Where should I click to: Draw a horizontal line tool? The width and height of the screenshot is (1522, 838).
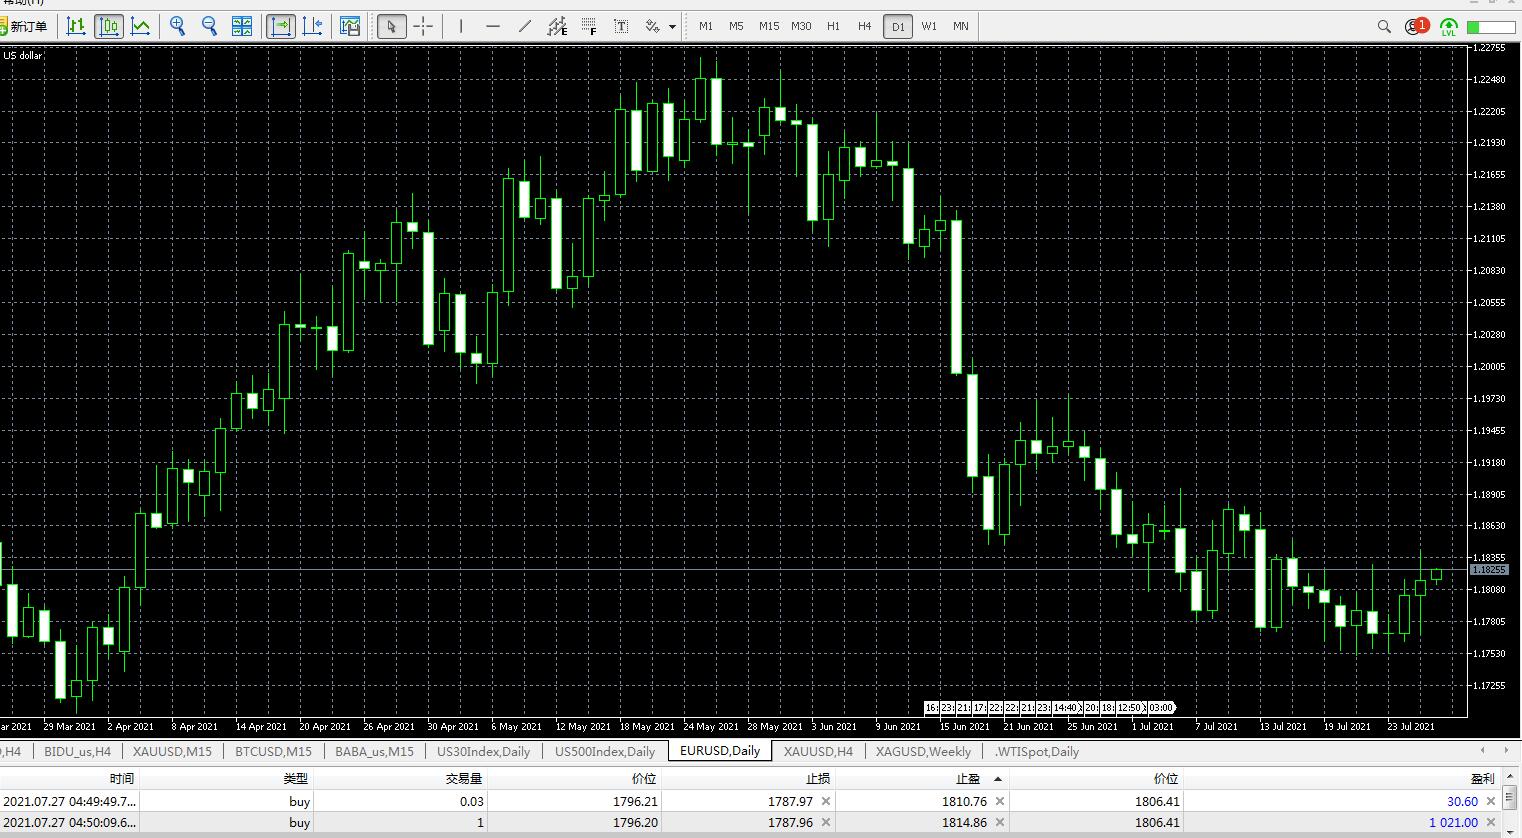tap(493, 27)
